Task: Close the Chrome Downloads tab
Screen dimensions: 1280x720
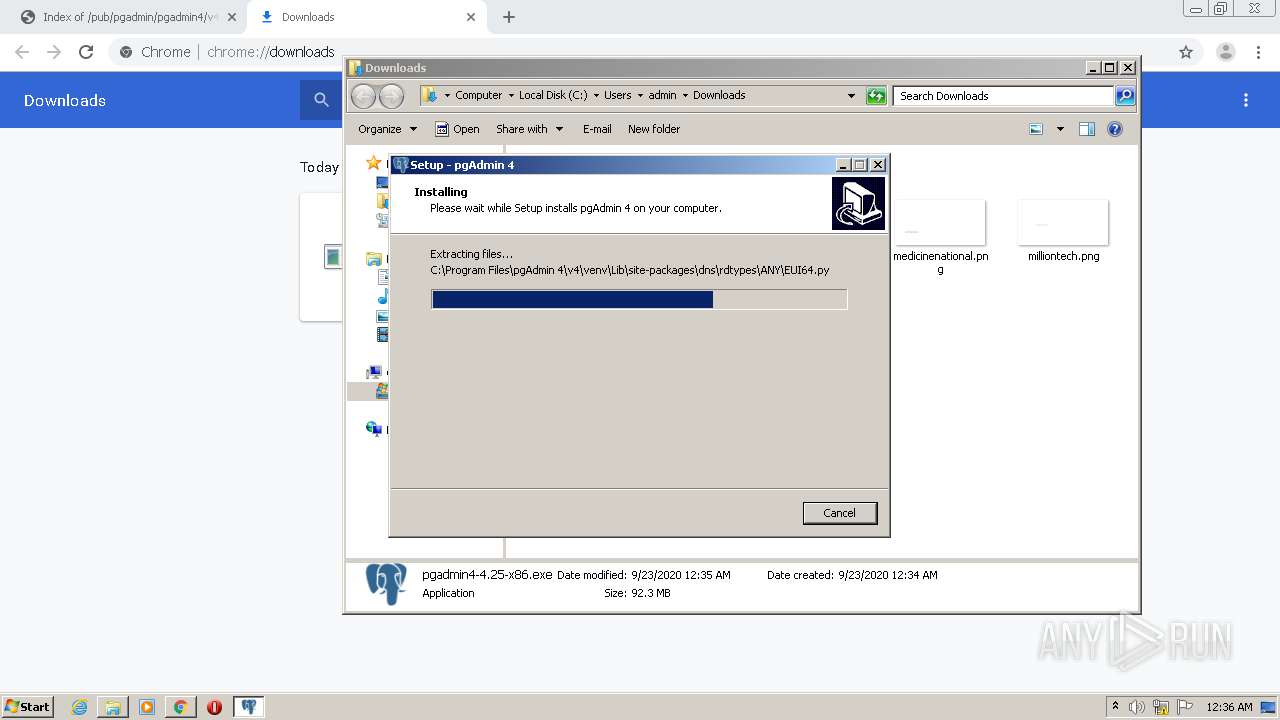Action: (471, 17)
